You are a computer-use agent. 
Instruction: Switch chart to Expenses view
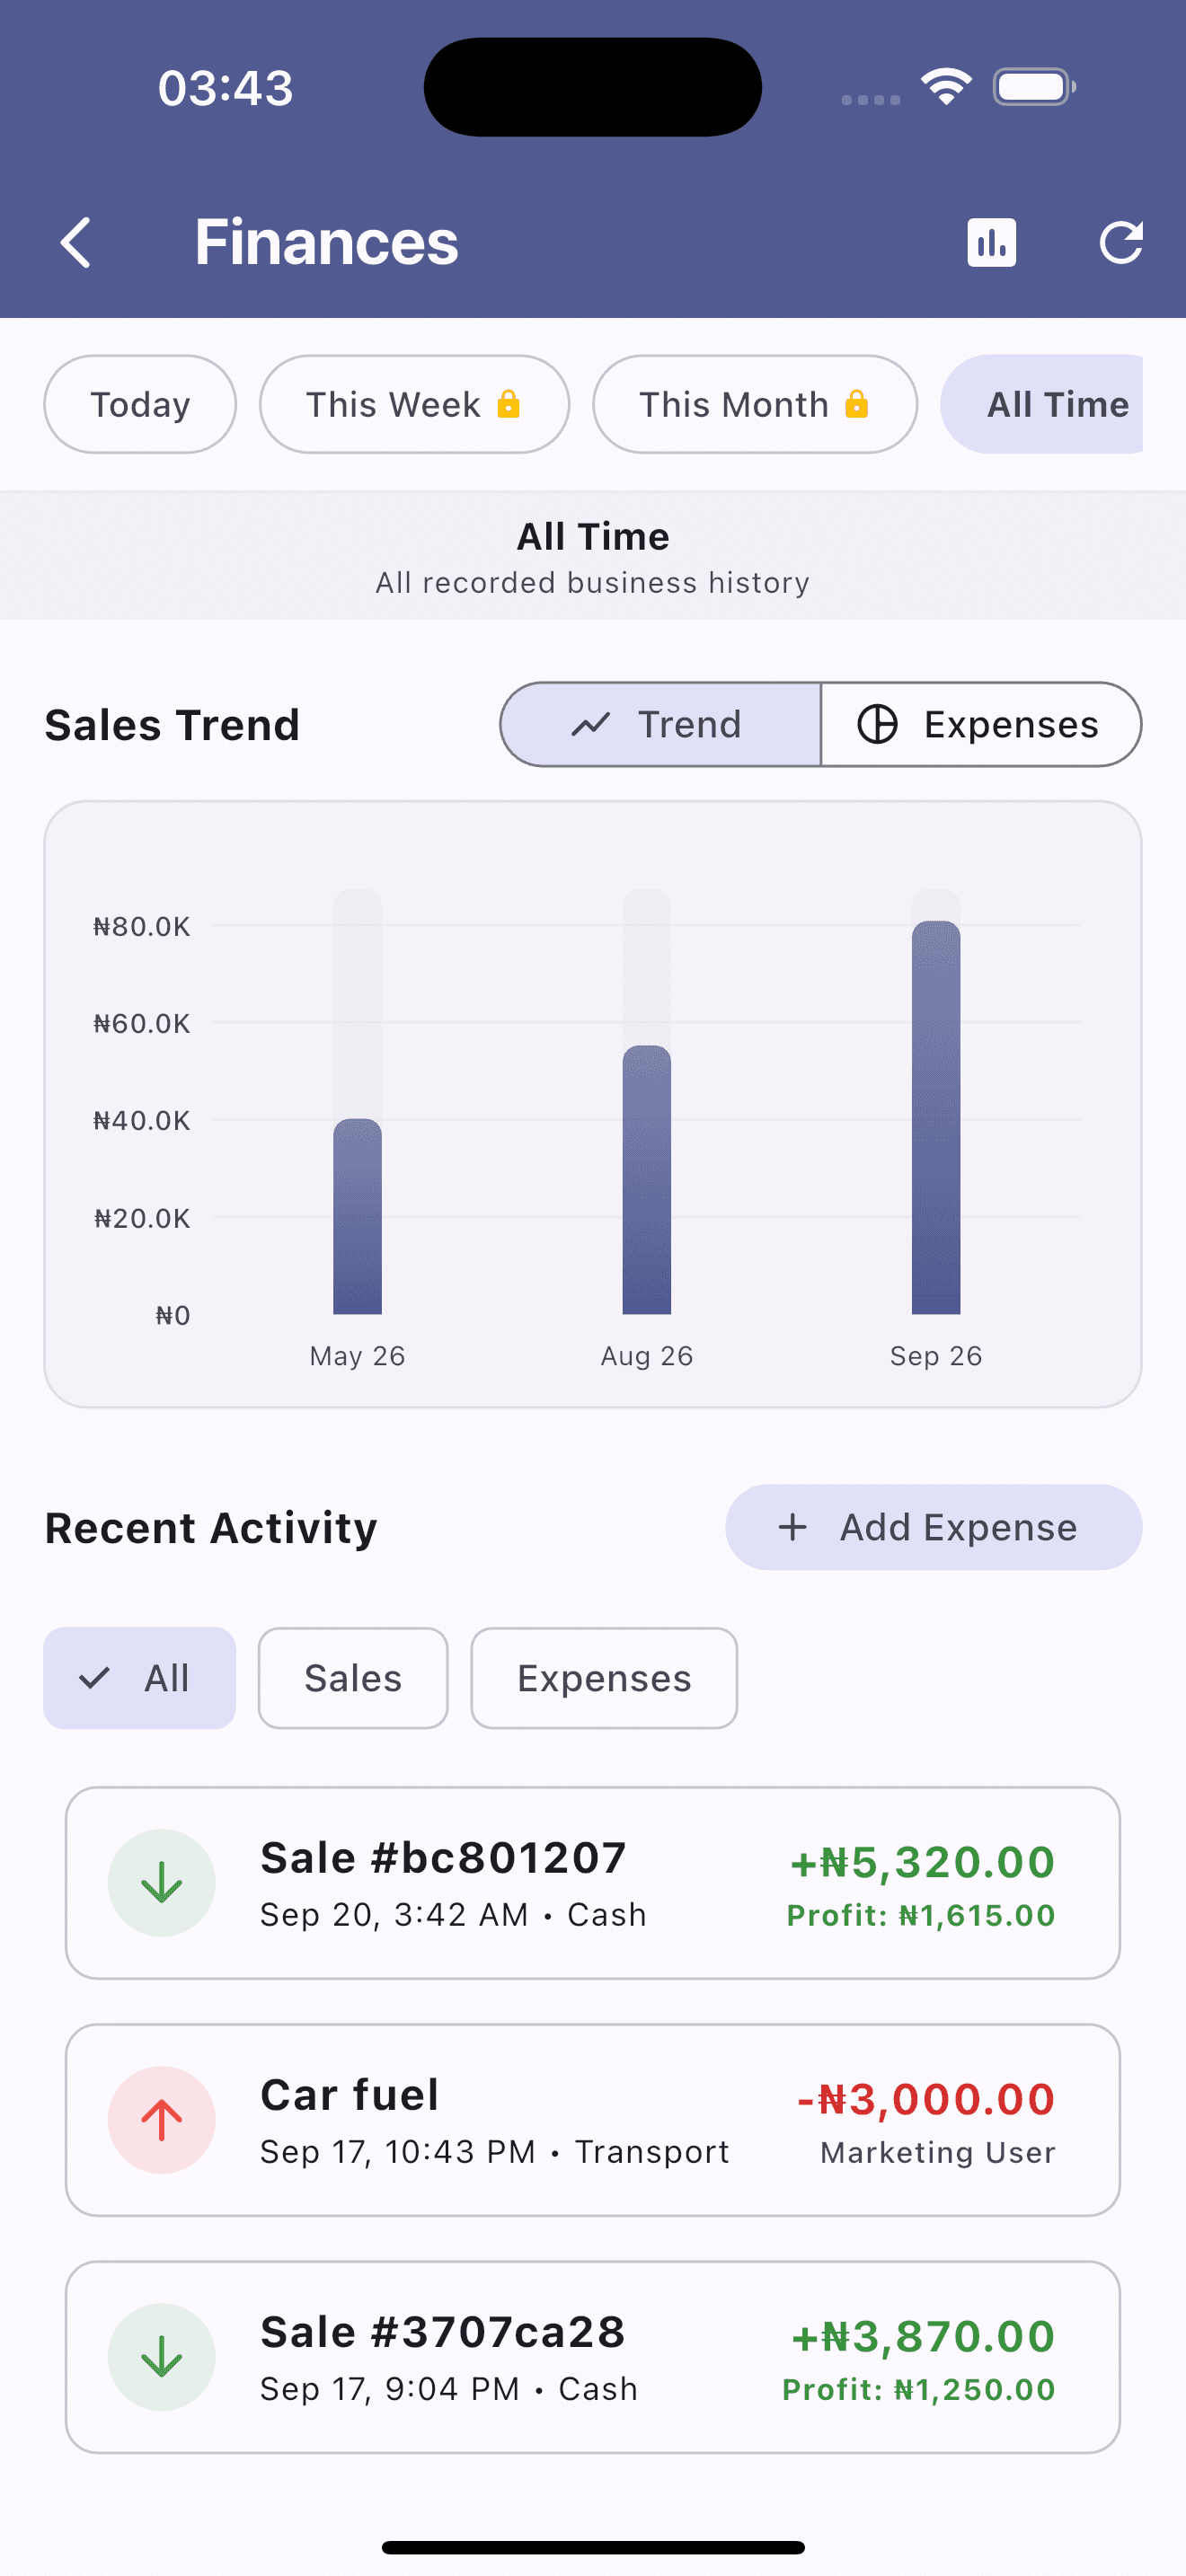coord(981,725)
